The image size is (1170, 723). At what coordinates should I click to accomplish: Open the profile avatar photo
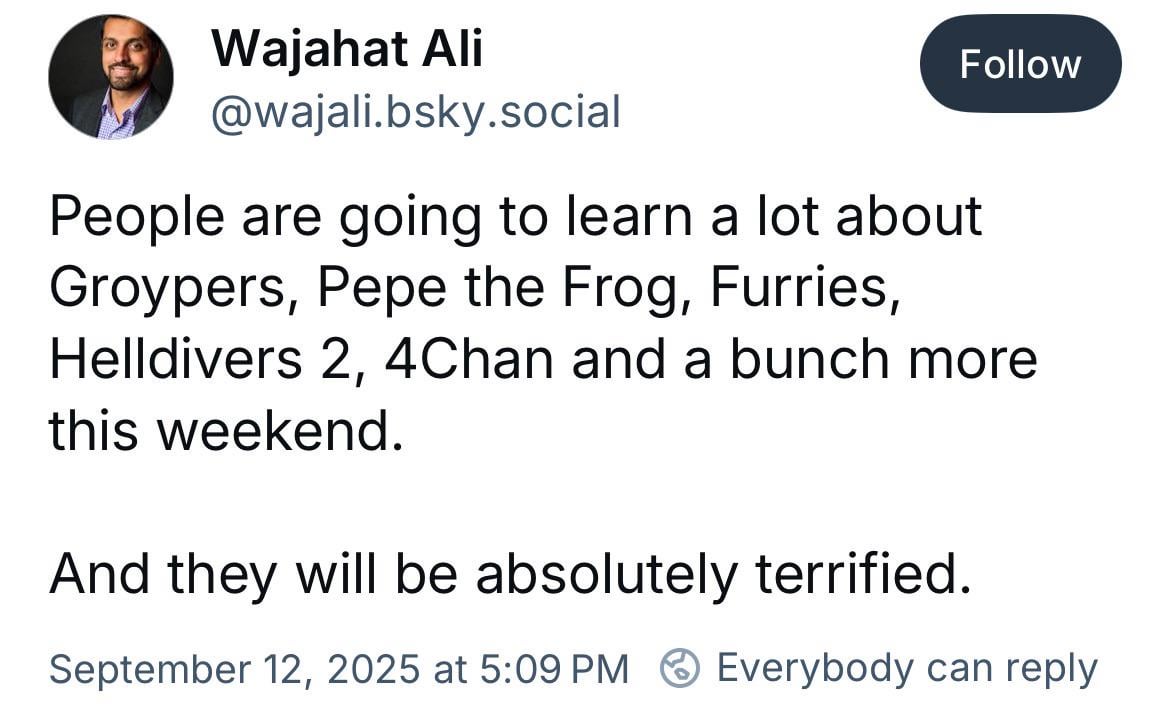(x=111, y=77)
